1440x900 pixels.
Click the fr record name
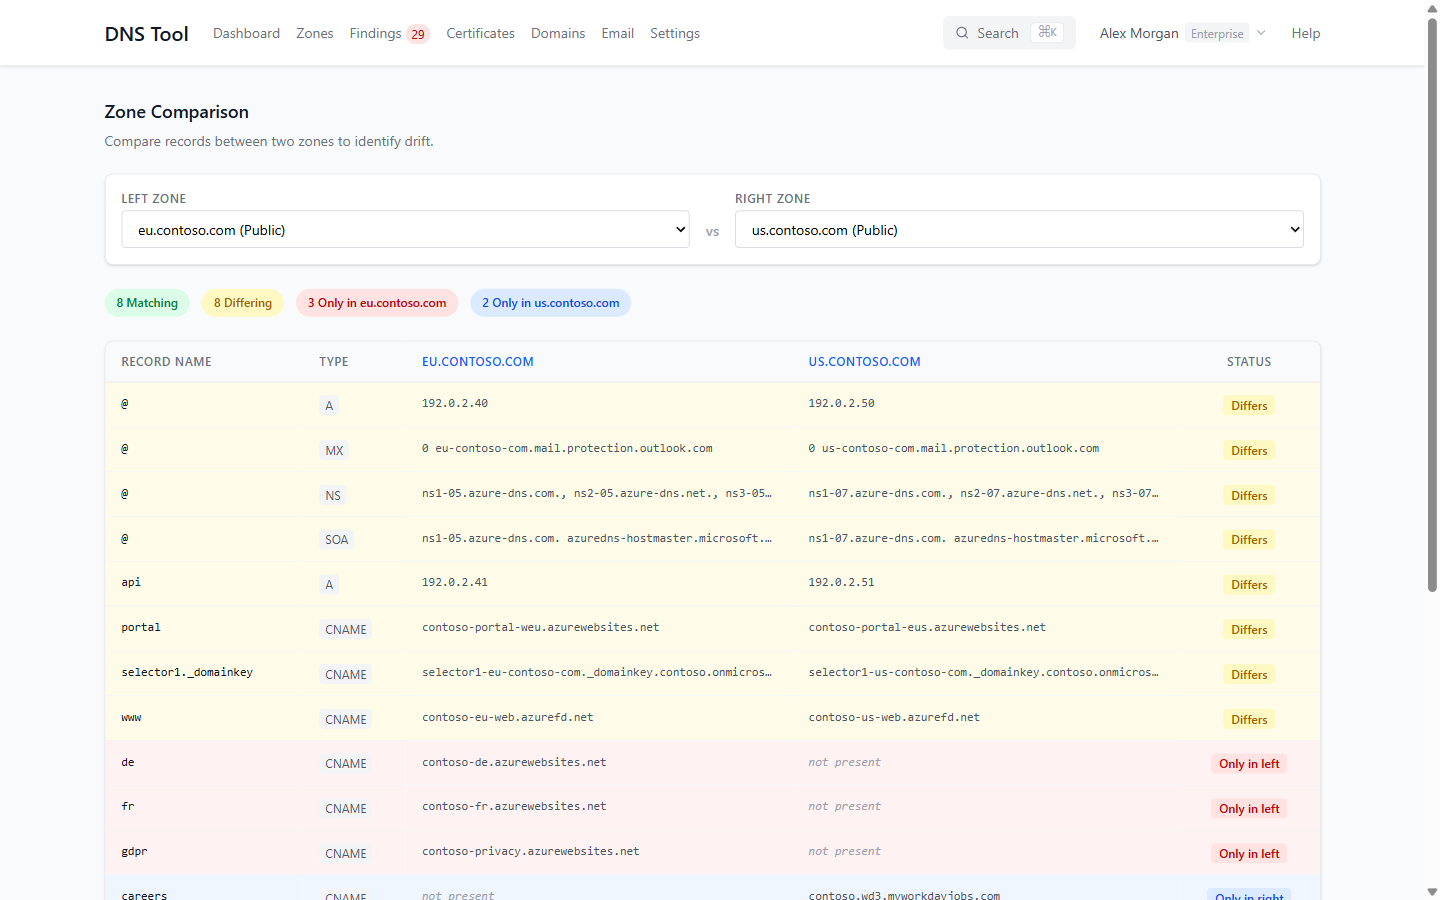coord(128,806)
